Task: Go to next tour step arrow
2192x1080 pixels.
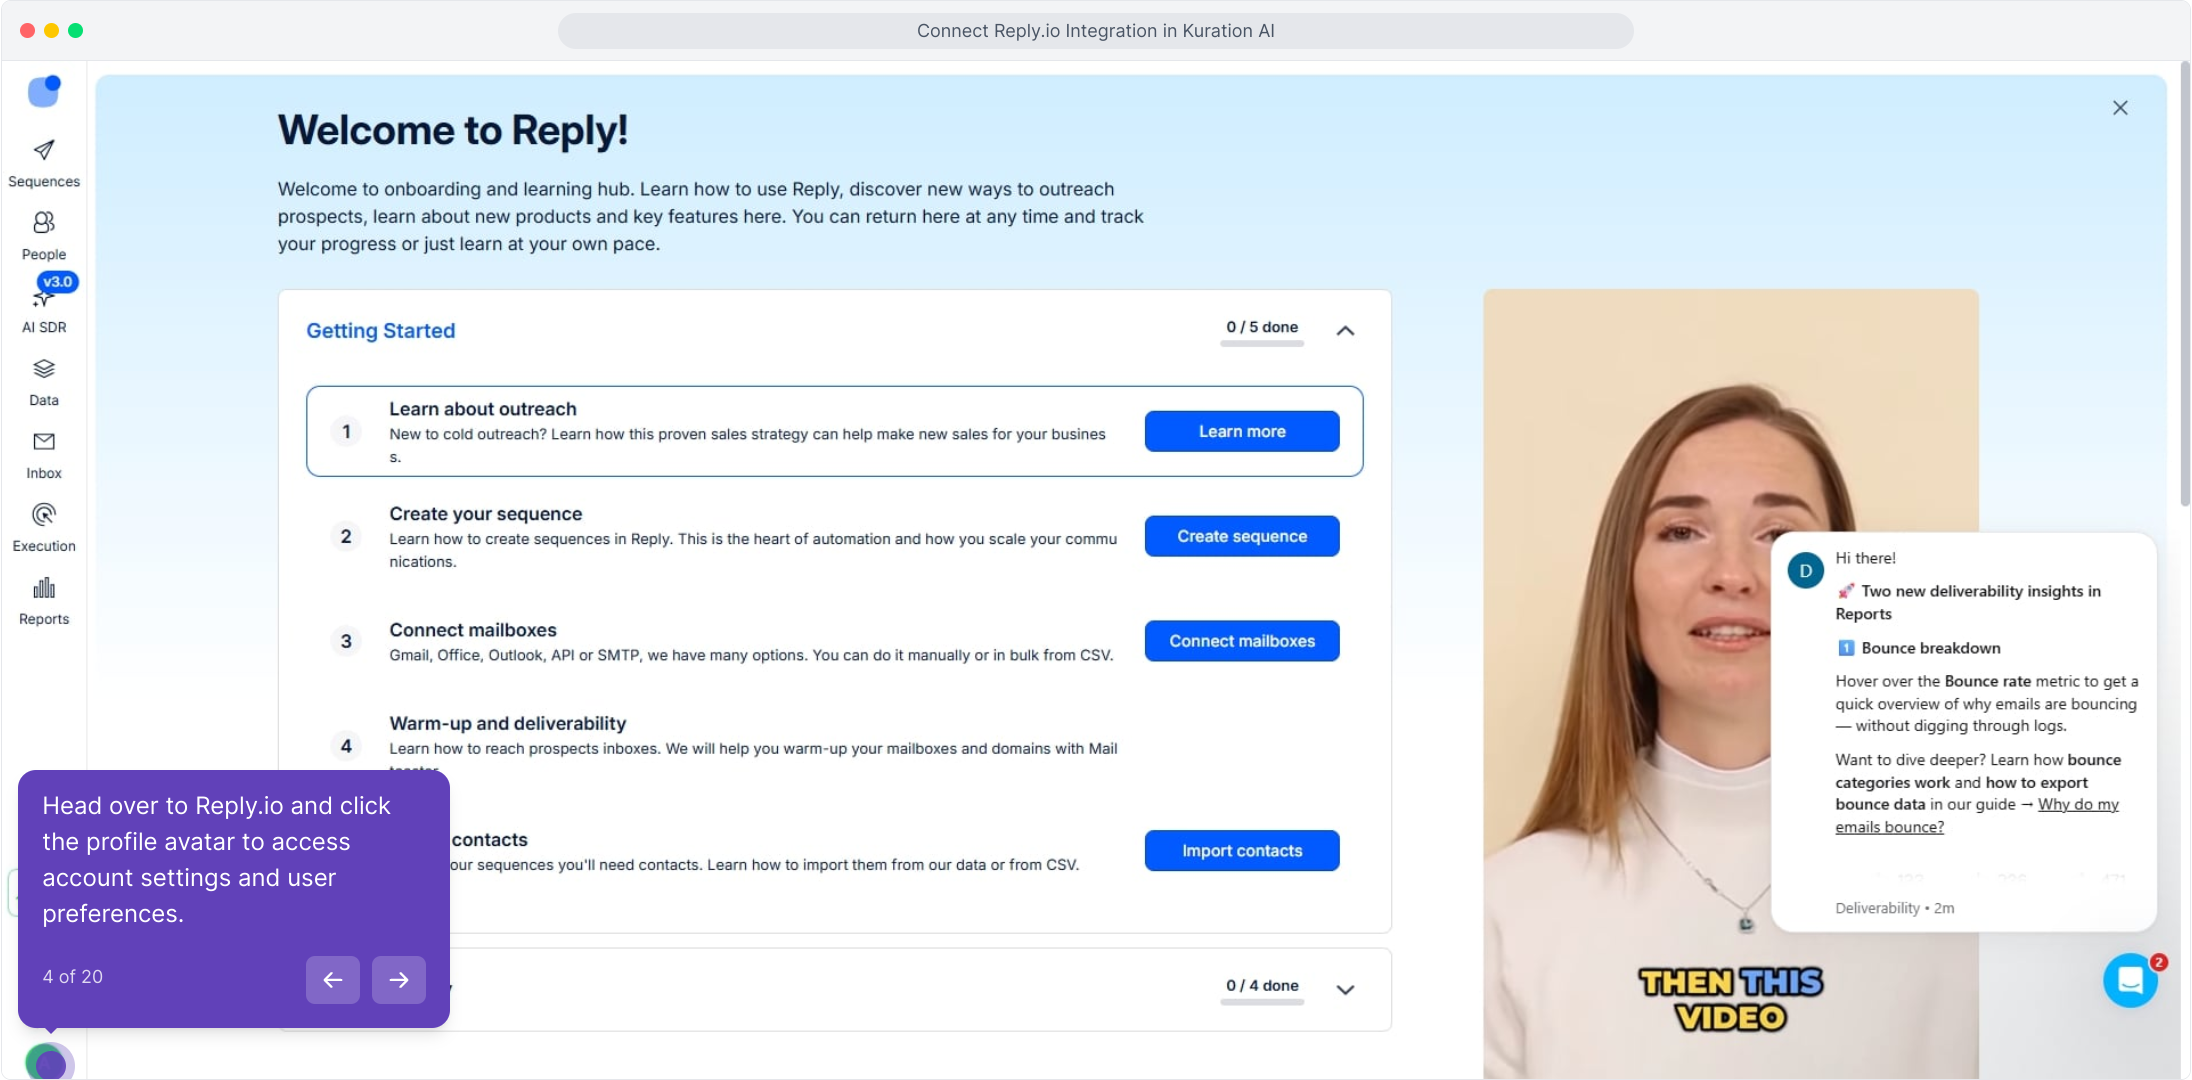Action: (399, 980)
